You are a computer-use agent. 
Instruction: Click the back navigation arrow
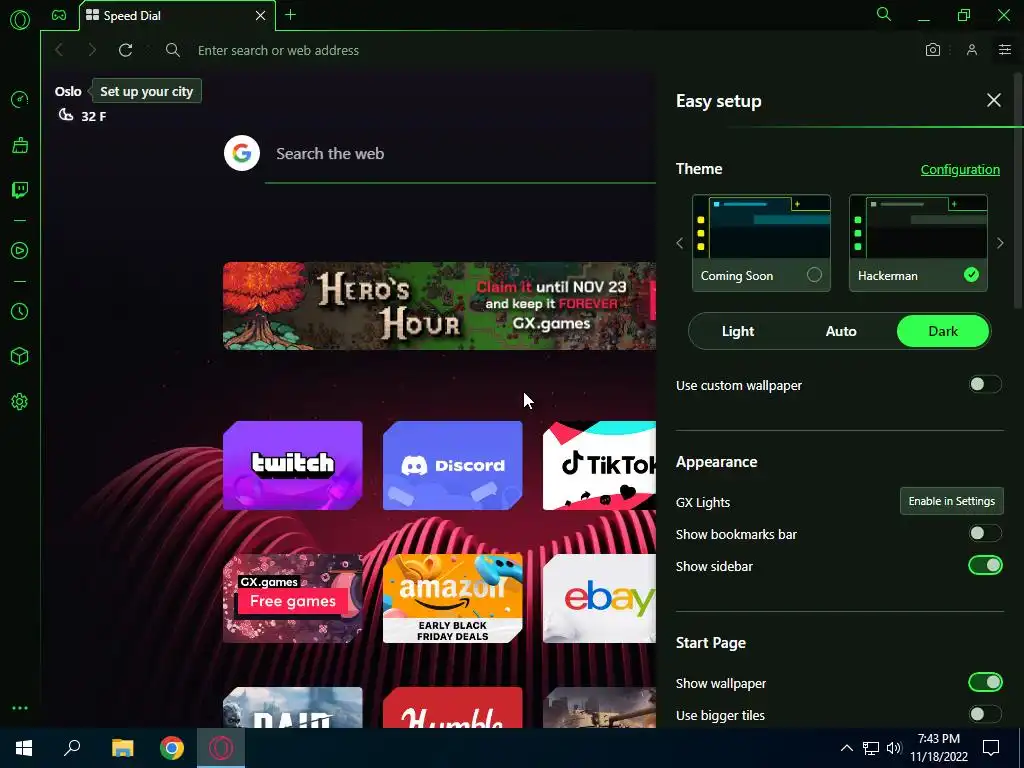pos(59,50)
